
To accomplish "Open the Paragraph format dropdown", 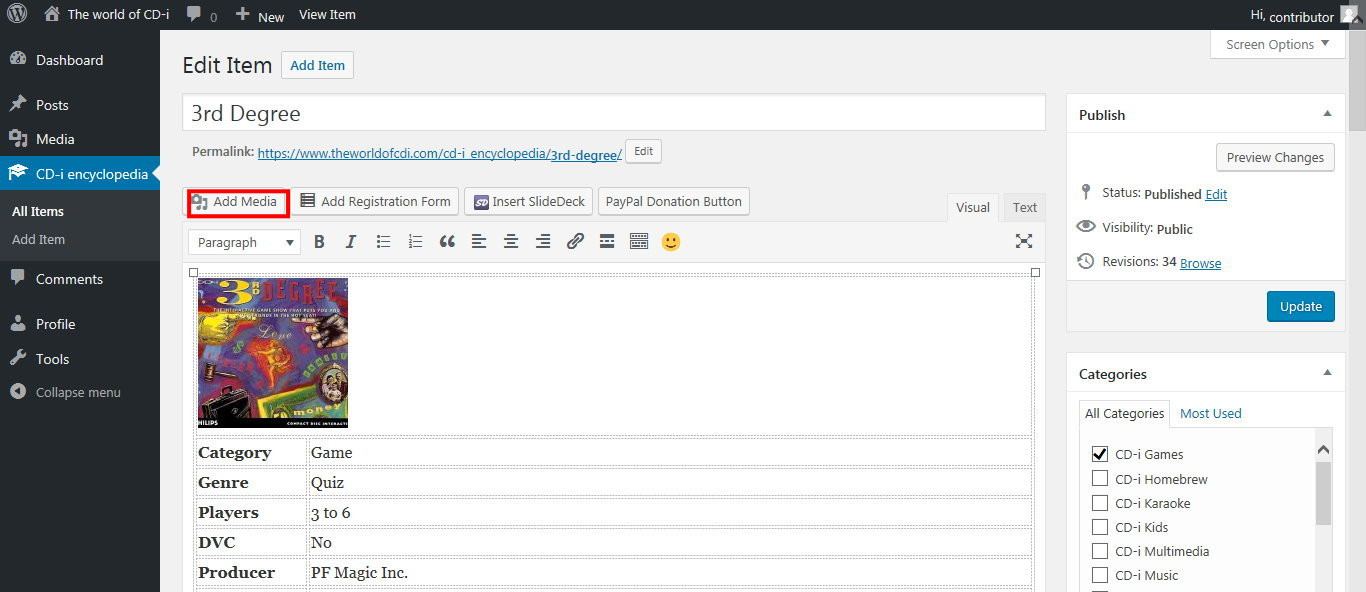I will 245,242.
